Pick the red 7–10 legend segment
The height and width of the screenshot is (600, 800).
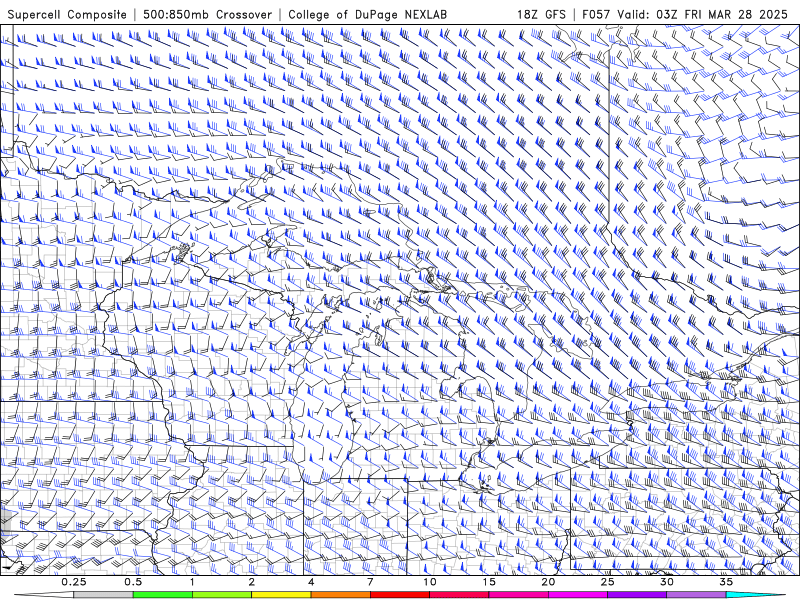pyautogui.click(x=399, y=595)
